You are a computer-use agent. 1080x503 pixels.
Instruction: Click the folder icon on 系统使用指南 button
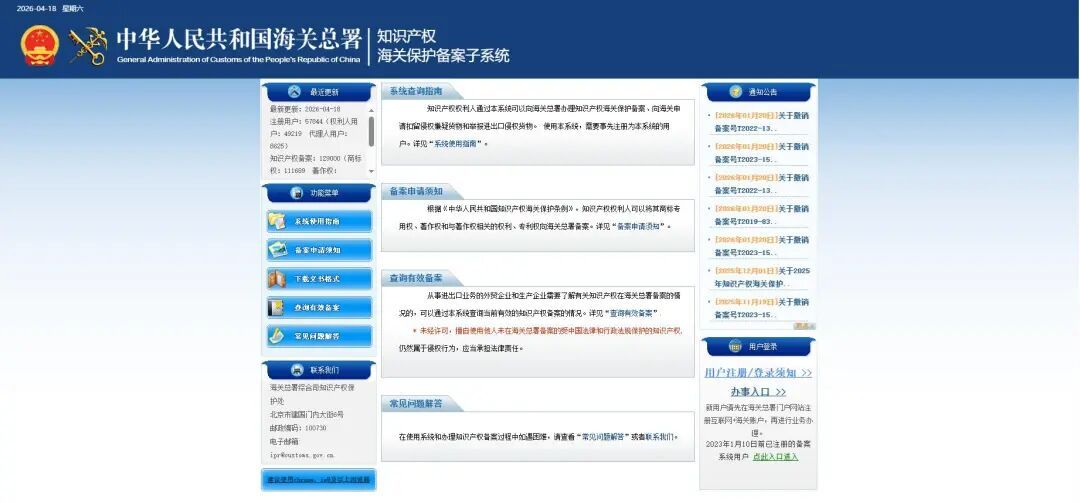click(278, 221)
